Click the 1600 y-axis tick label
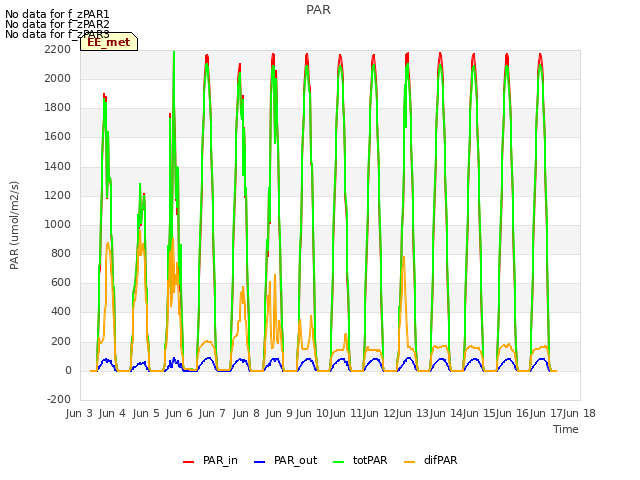 [x=58, y=137]
